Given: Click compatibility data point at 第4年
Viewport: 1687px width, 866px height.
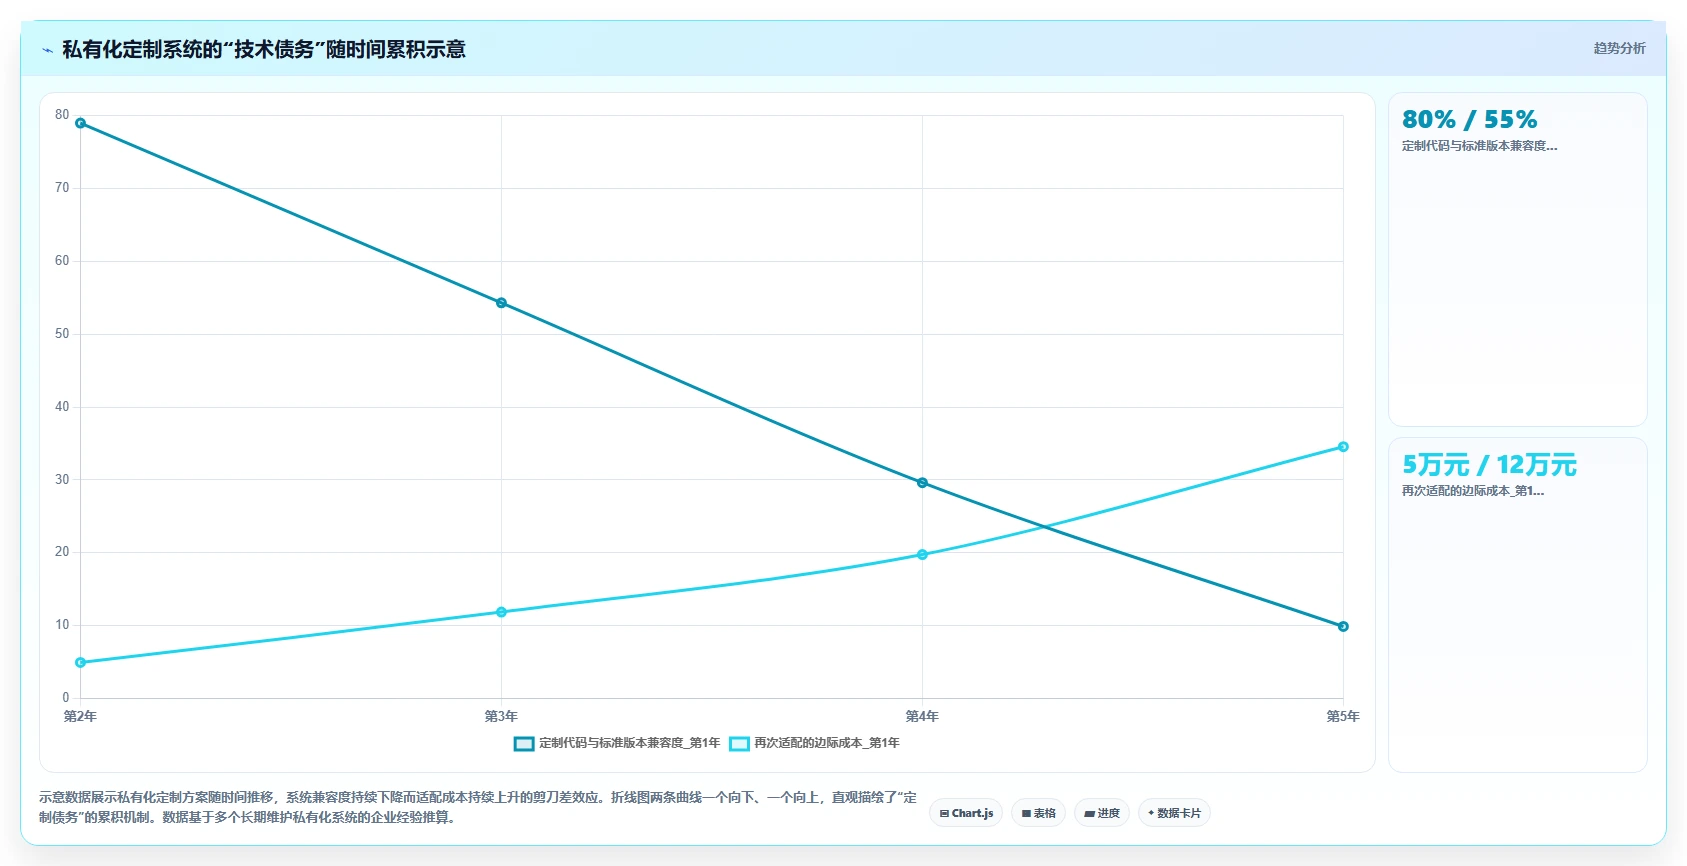Looking at the screenshot, I should [922, 483].
